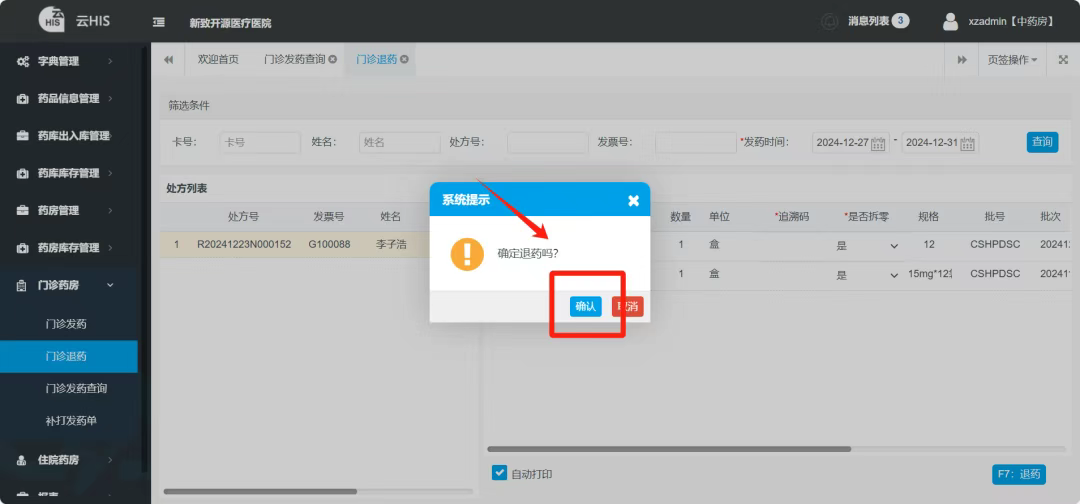Open the 页签操作 dropdown
The image size is (1080, 504).
tap(1012, 60)
